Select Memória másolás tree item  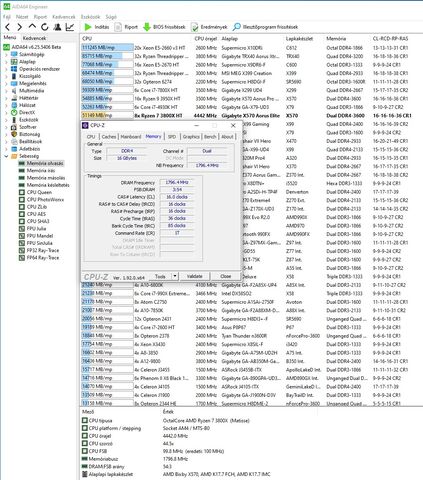coord(46,178)
